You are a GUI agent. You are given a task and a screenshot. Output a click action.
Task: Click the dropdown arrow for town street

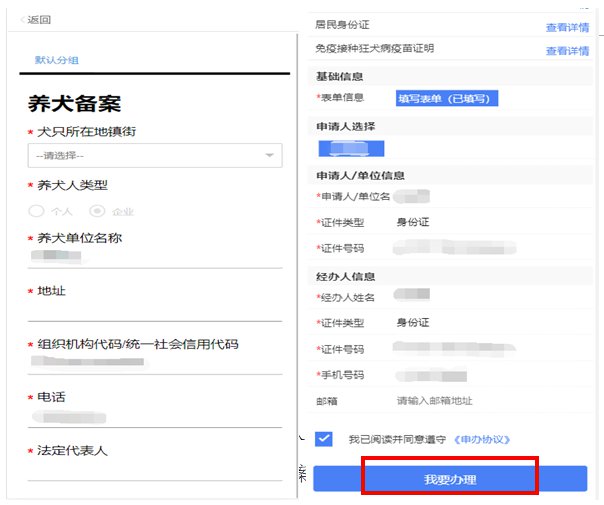269,156
